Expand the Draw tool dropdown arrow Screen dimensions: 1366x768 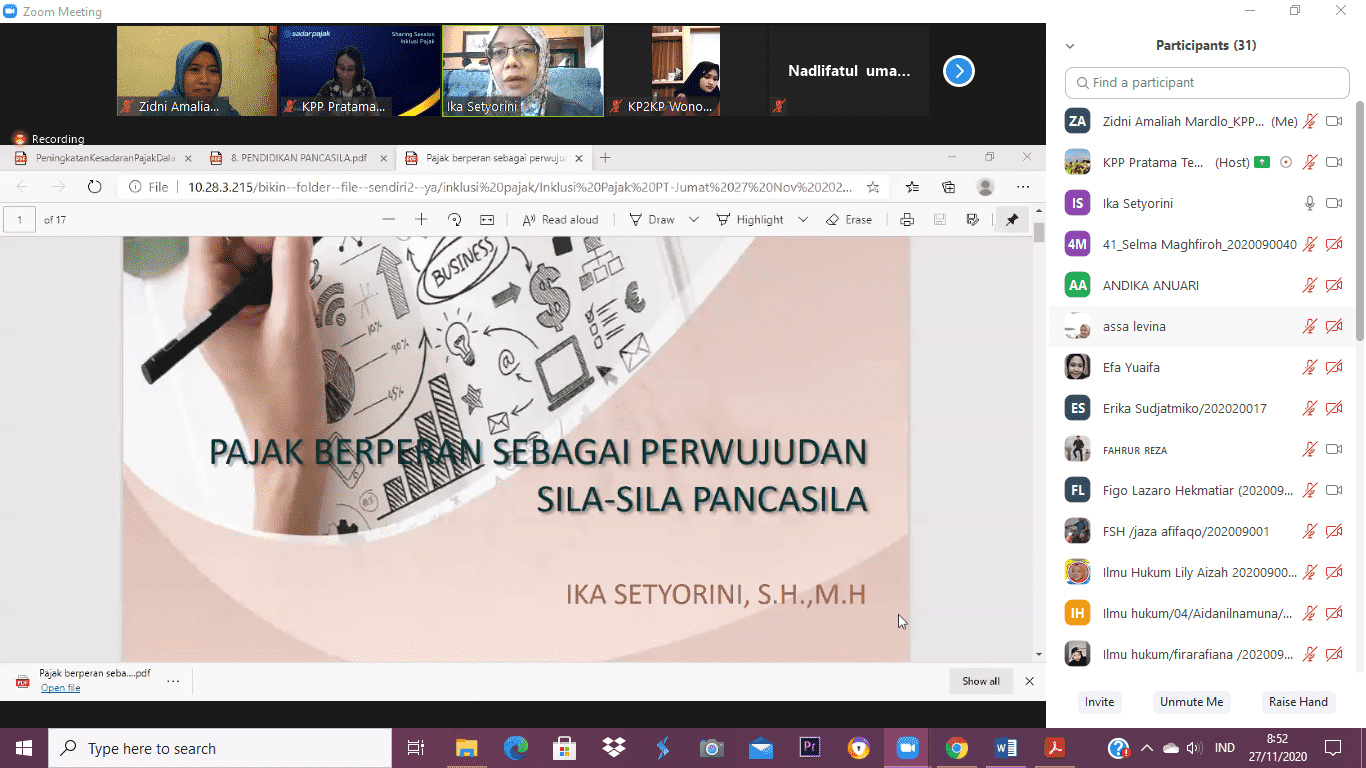click(x=694, y=220)
